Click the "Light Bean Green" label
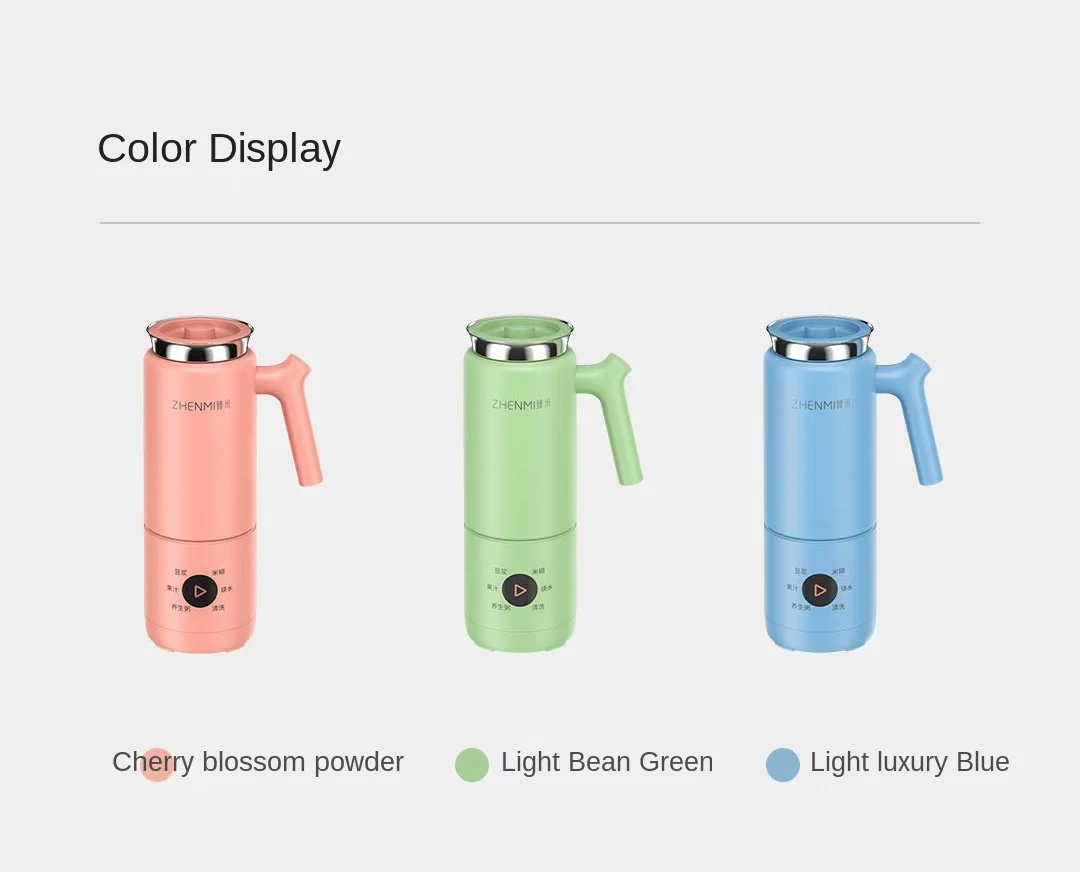 click(x=607, y=762)
